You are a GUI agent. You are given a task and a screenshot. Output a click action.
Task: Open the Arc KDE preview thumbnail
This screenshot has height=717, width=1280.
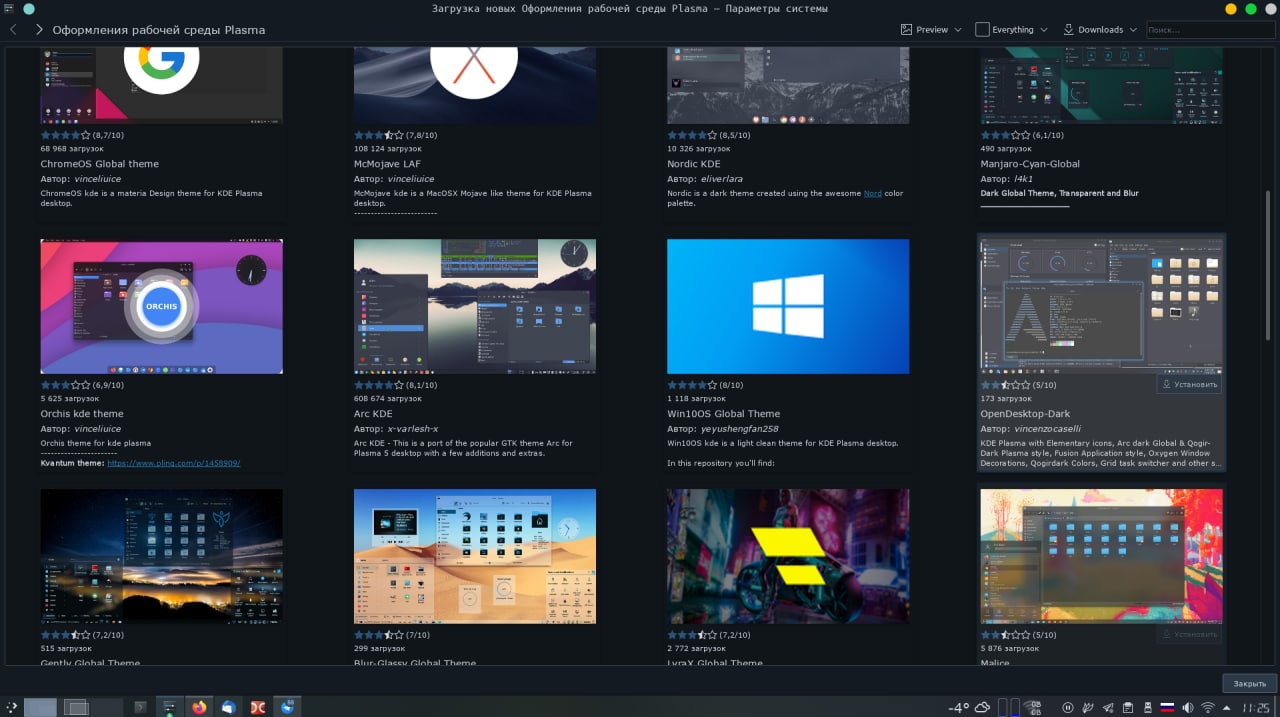pyautogui.click(x=475, y=306)
